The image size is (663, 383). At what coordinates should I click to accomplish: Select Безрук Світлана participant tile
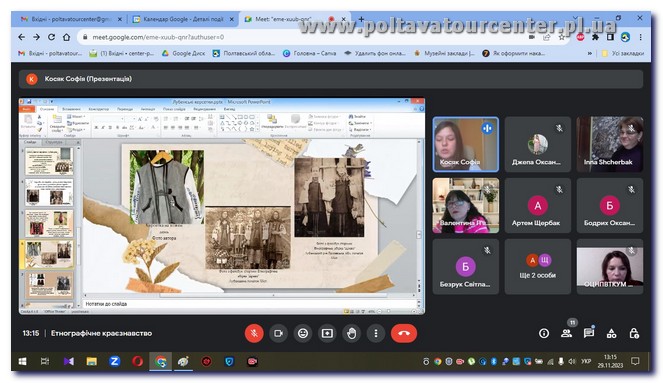(x=466, y=267)
